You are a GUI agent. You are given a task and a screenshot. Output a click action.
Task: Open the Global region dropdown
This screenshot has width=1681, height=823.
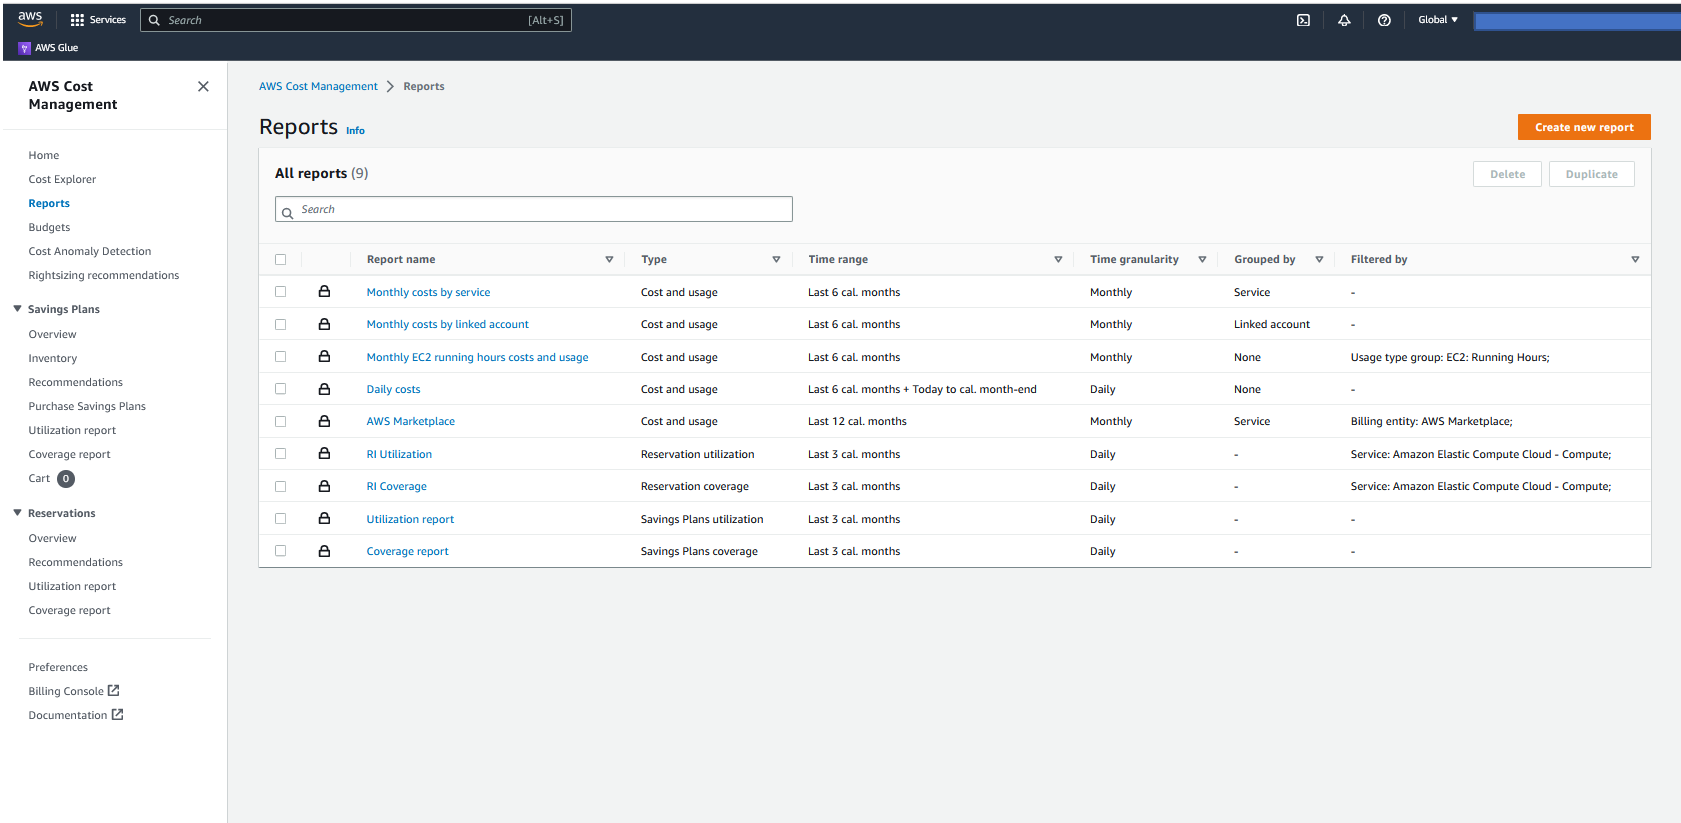point(1438,20)
